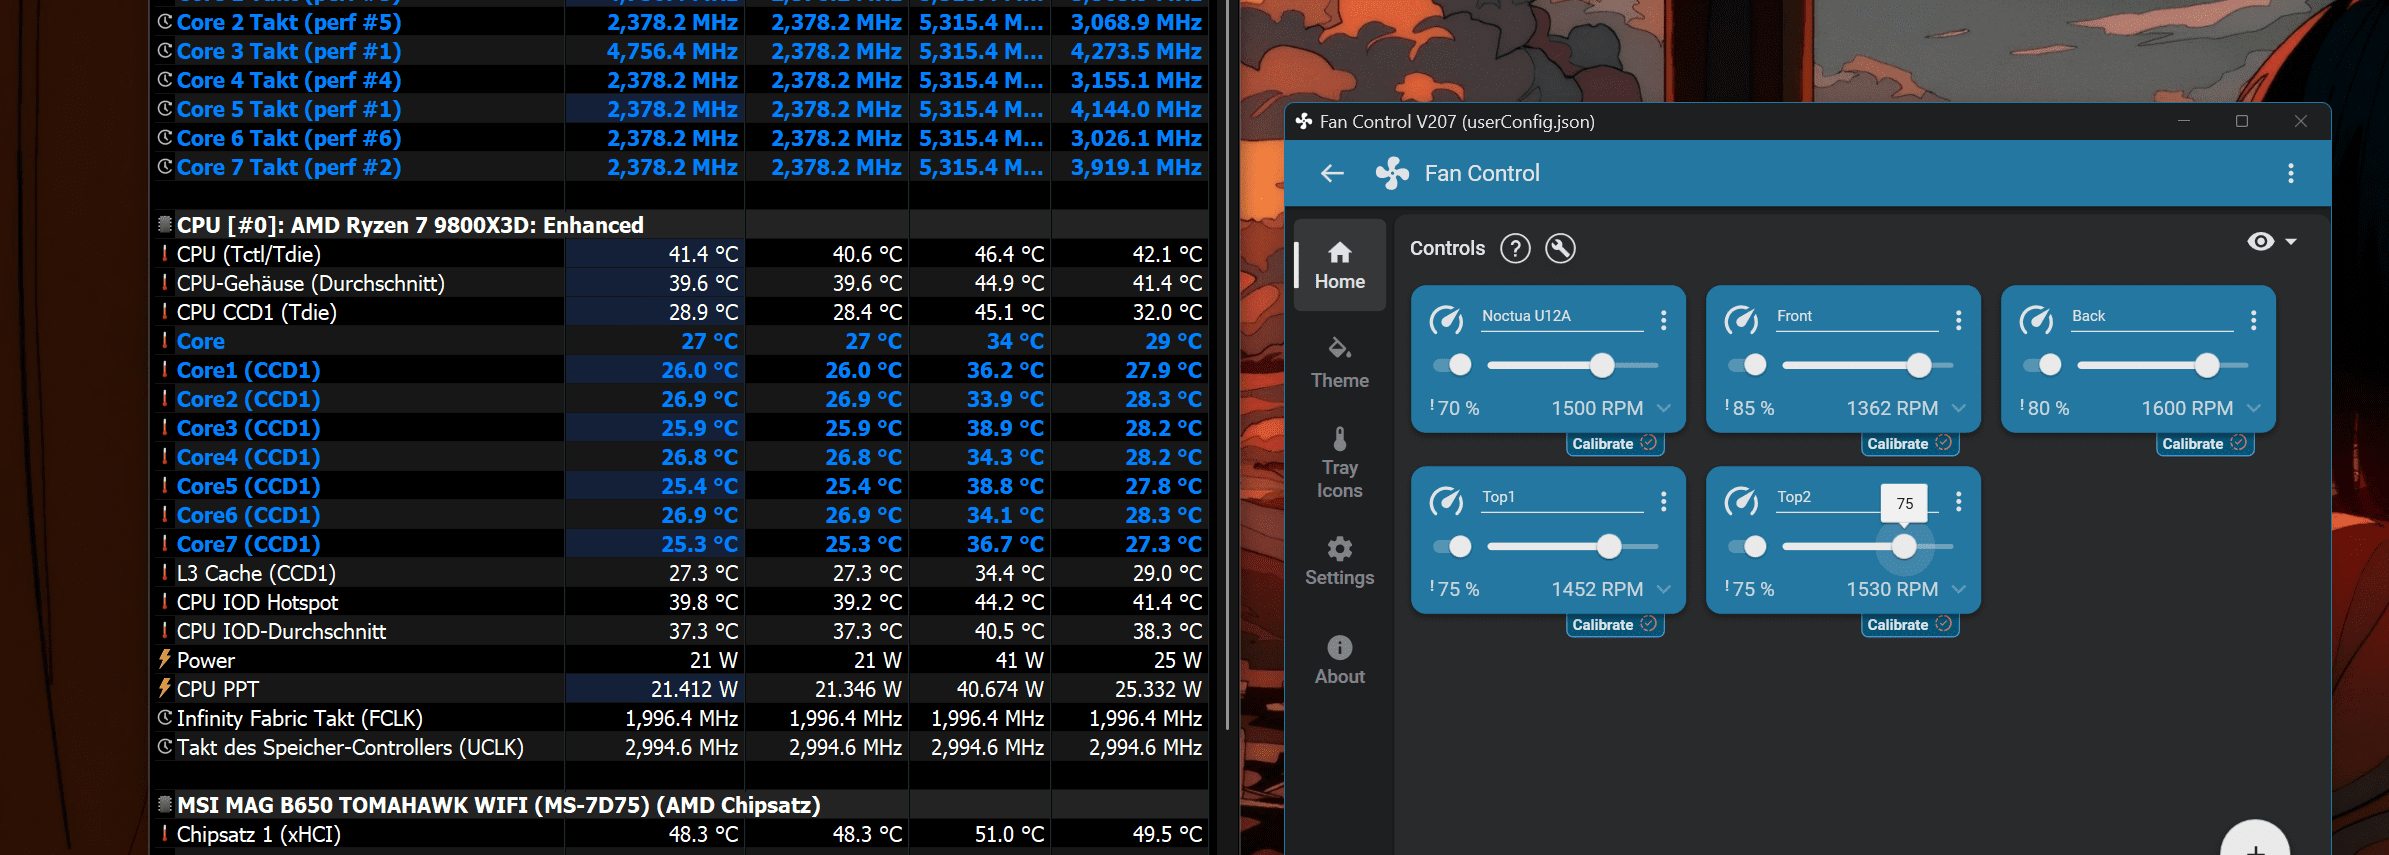Open the Tray Icons section in sidebar
Image resolution: width=2389 pixels, height=855 pixels.
click(x=1340, y=462)
